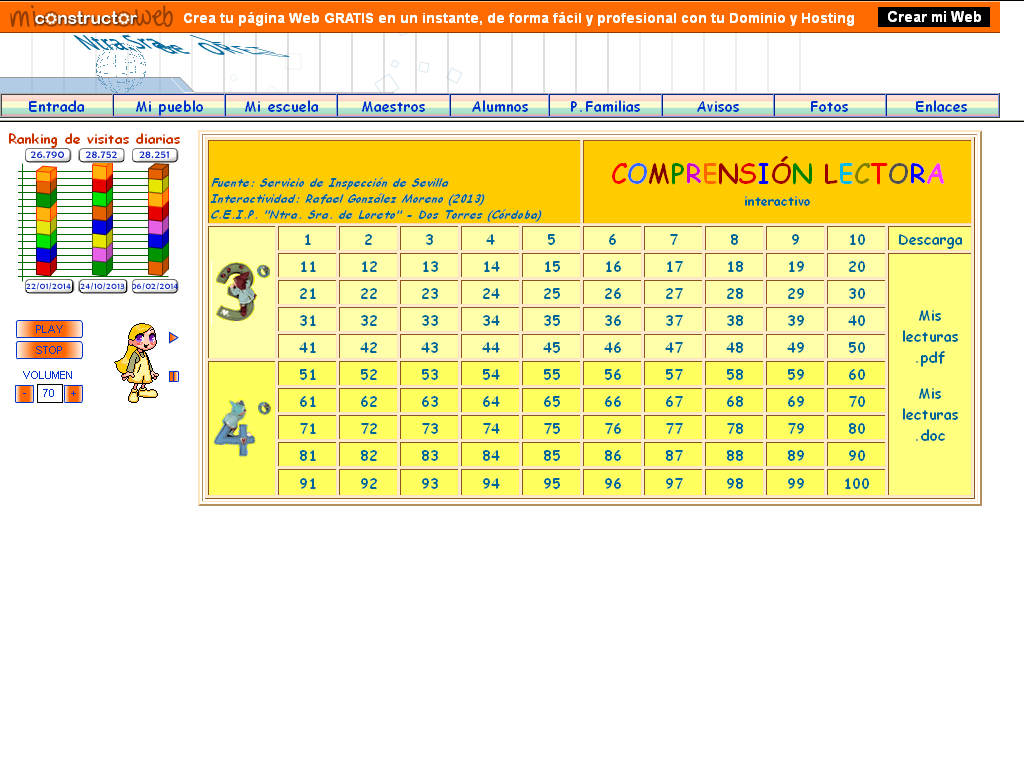Open reading number 91
The image size is (1024, 768).
click(308, 483)
